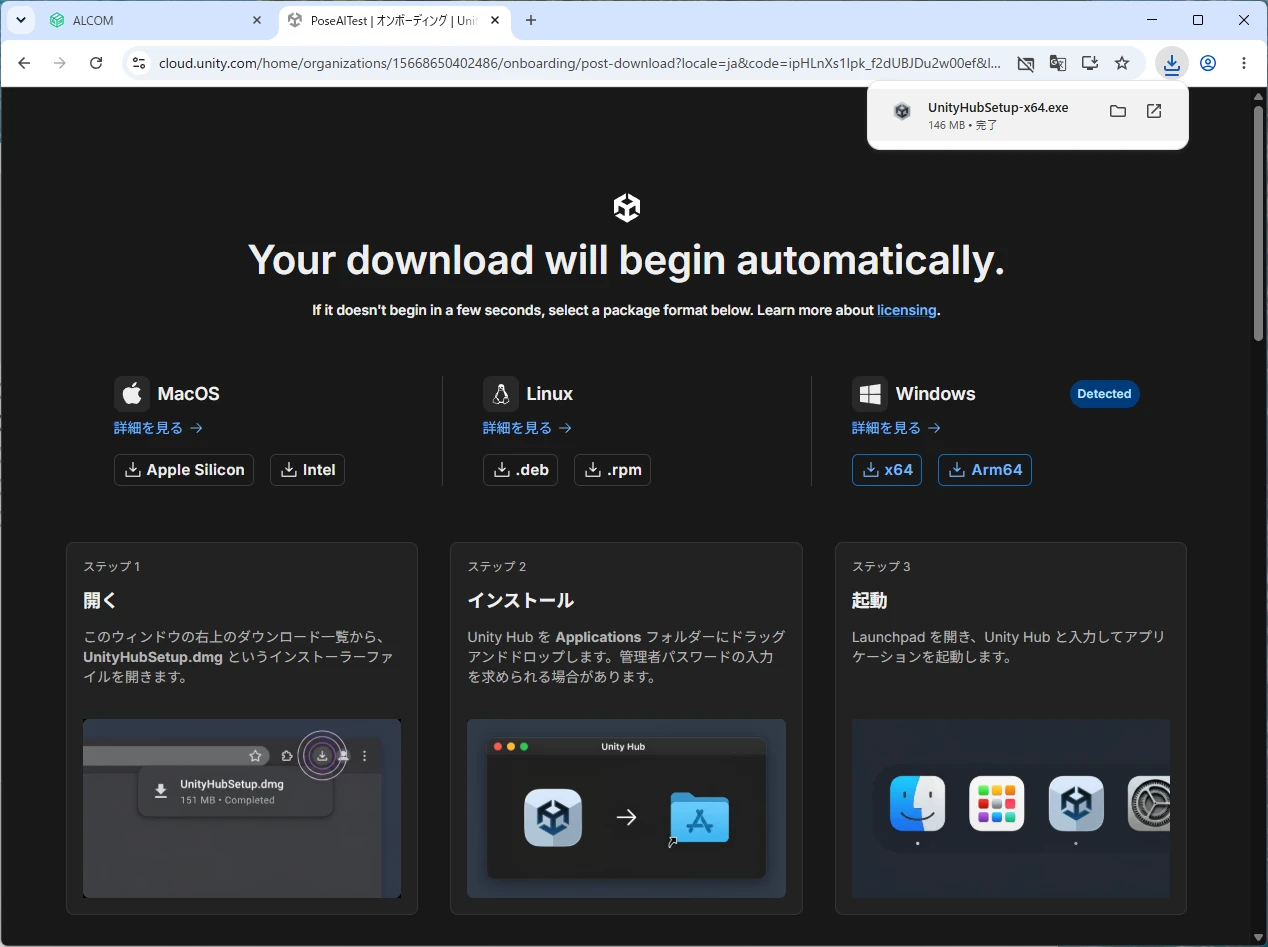Screen dimensions: 1268x947
Task: Open the tab search dropdown arrow
Action: pyautogui.click(x=20, y=20)
